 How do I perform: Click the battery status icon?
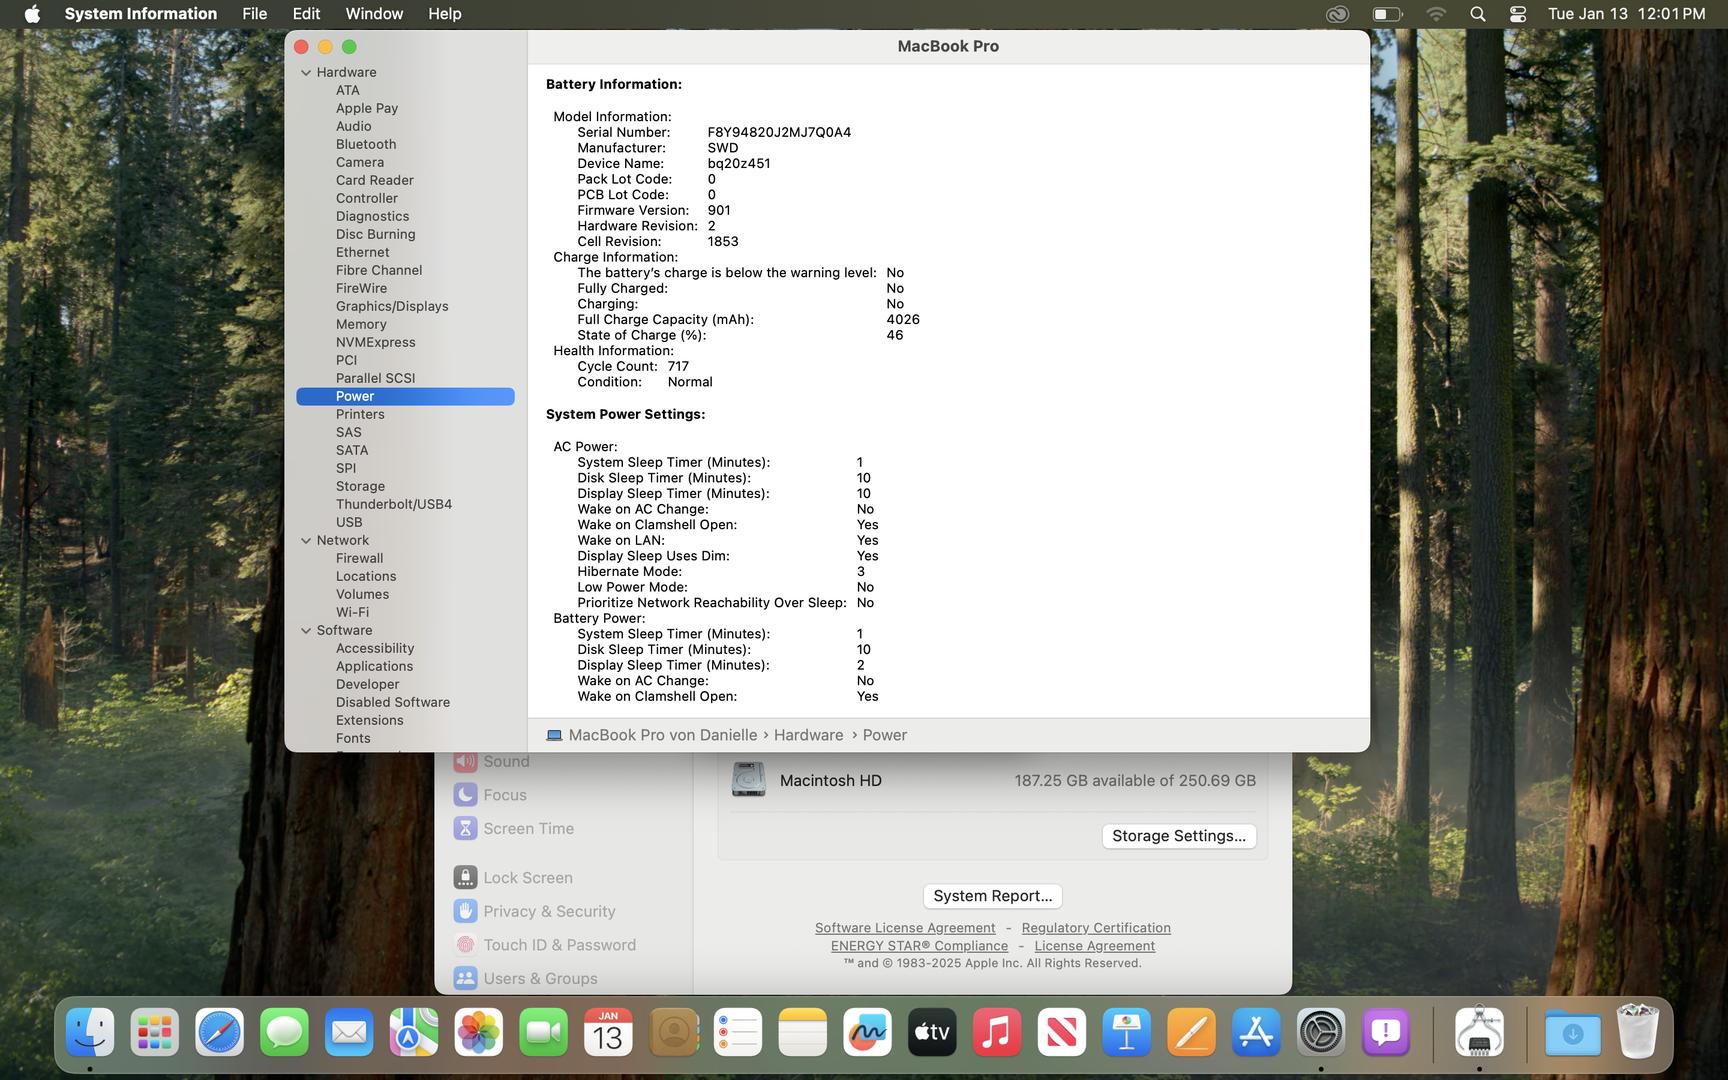pyautogui.click(x=1386, y=14)
